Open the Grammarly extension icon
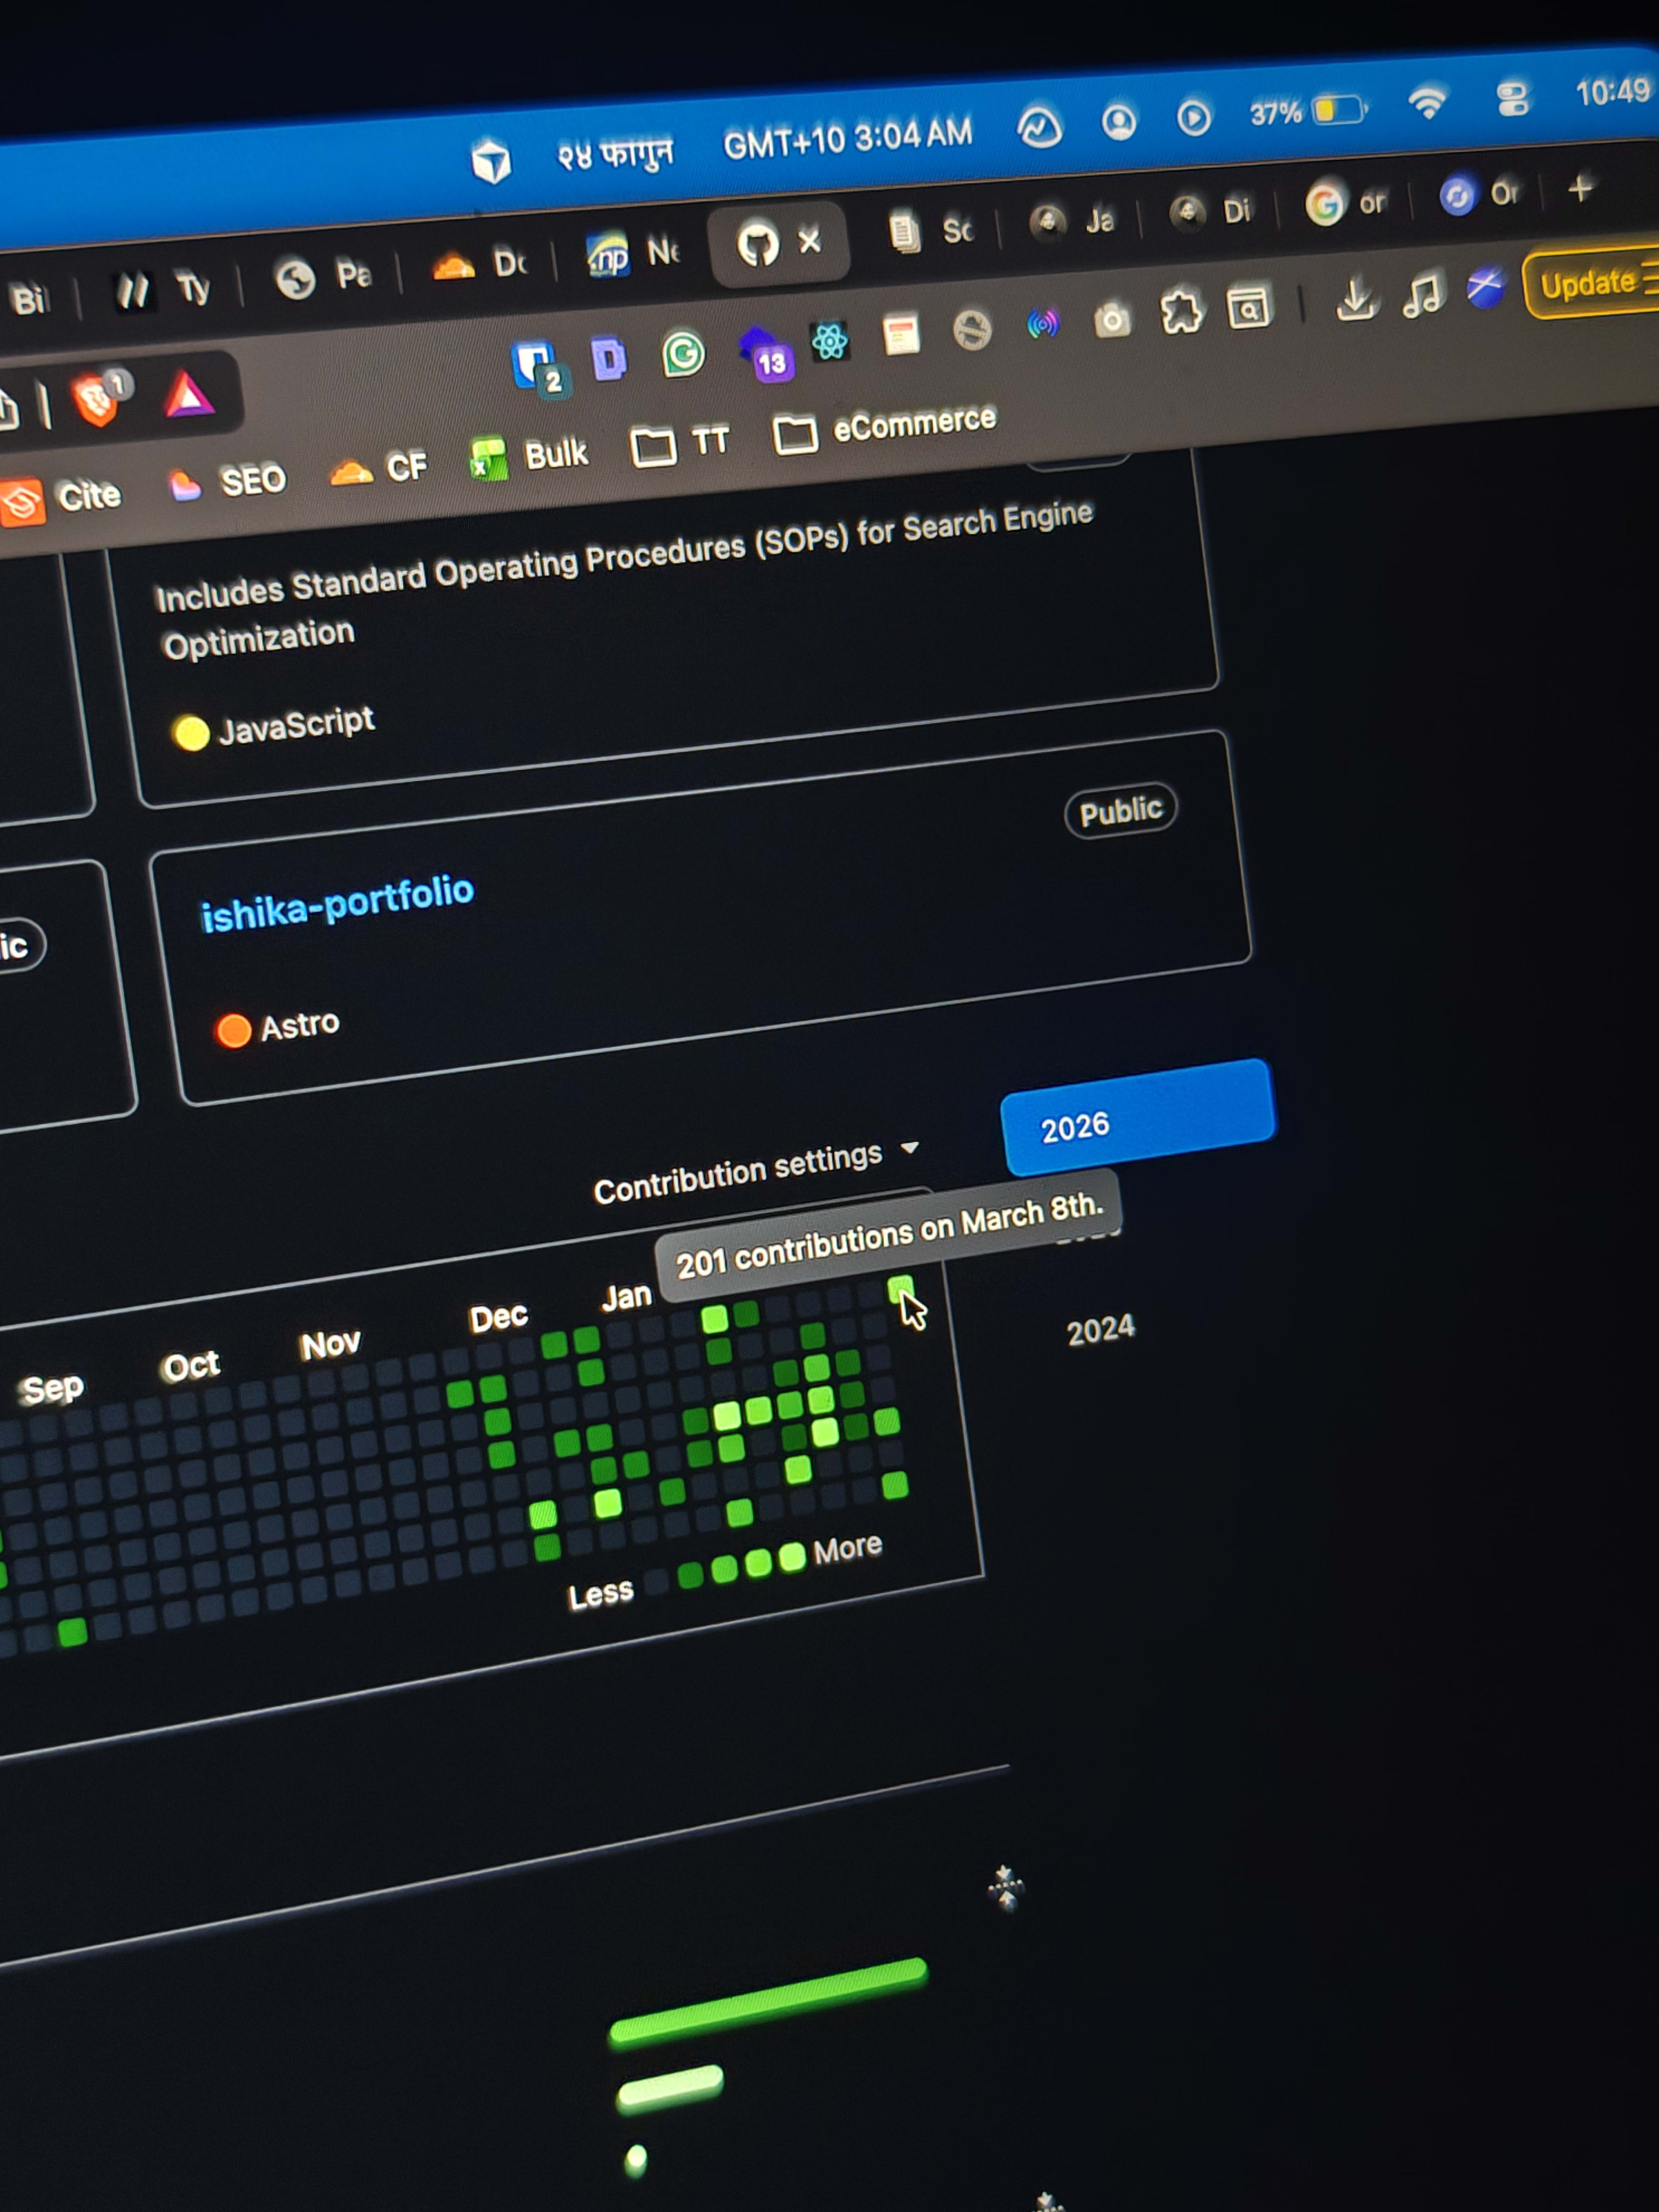The width and height of the screenshot is (1659, 2212). coord(683,354)
